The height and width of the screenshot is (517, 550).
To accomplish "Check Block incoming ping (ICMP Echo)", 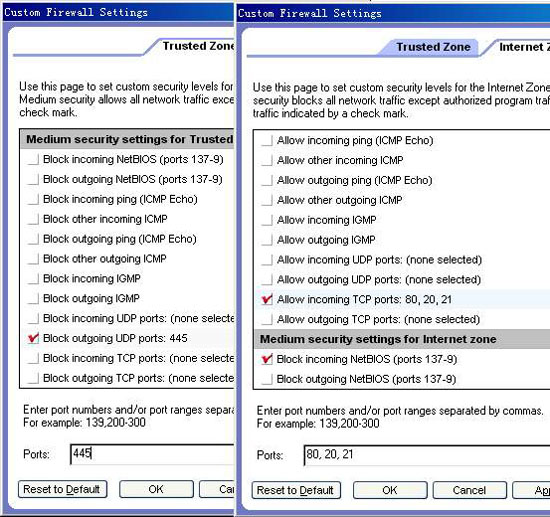I will coord(33,199).
